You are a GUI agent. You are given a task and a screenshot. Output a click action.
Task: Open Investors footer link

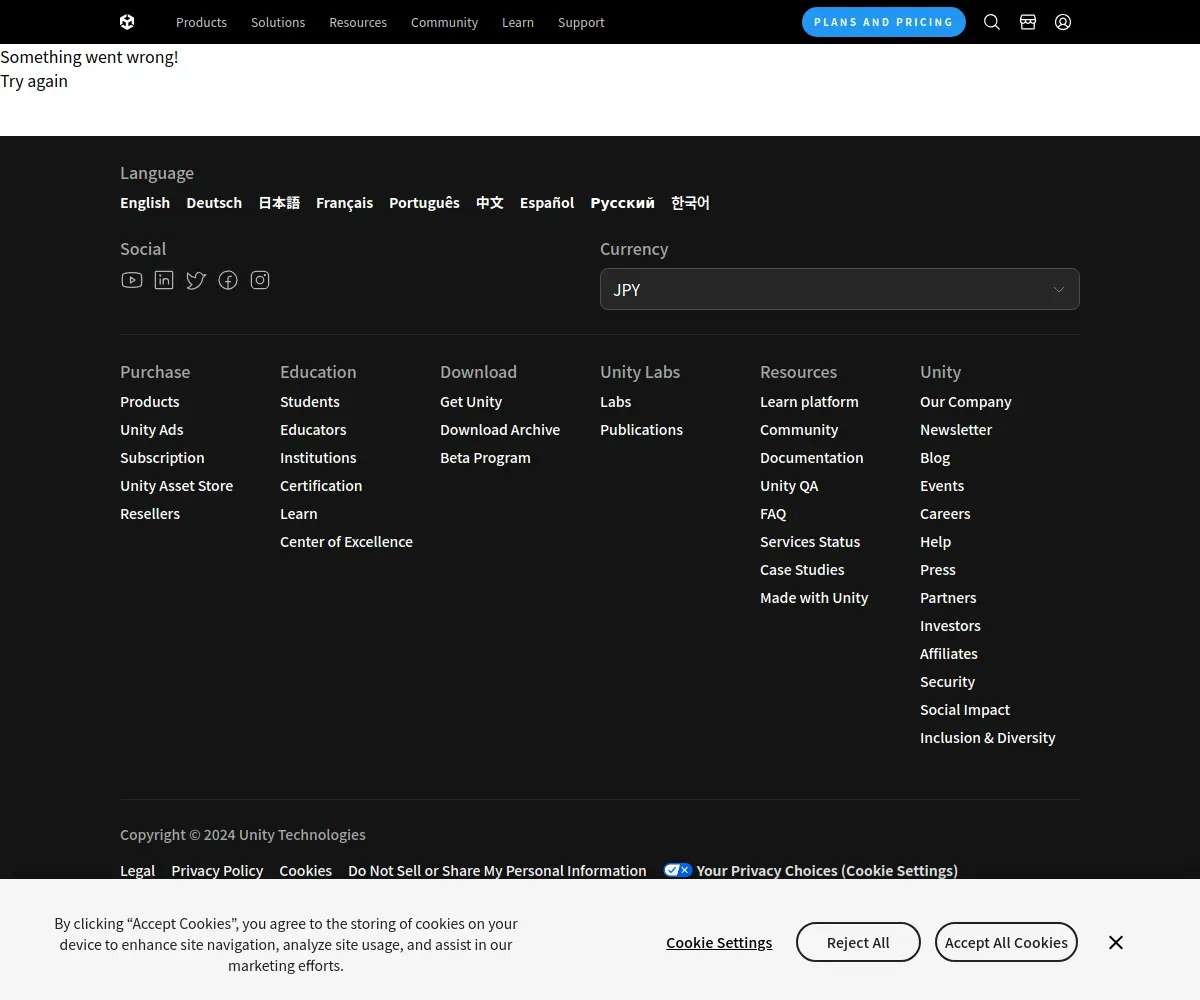point(950,625)
